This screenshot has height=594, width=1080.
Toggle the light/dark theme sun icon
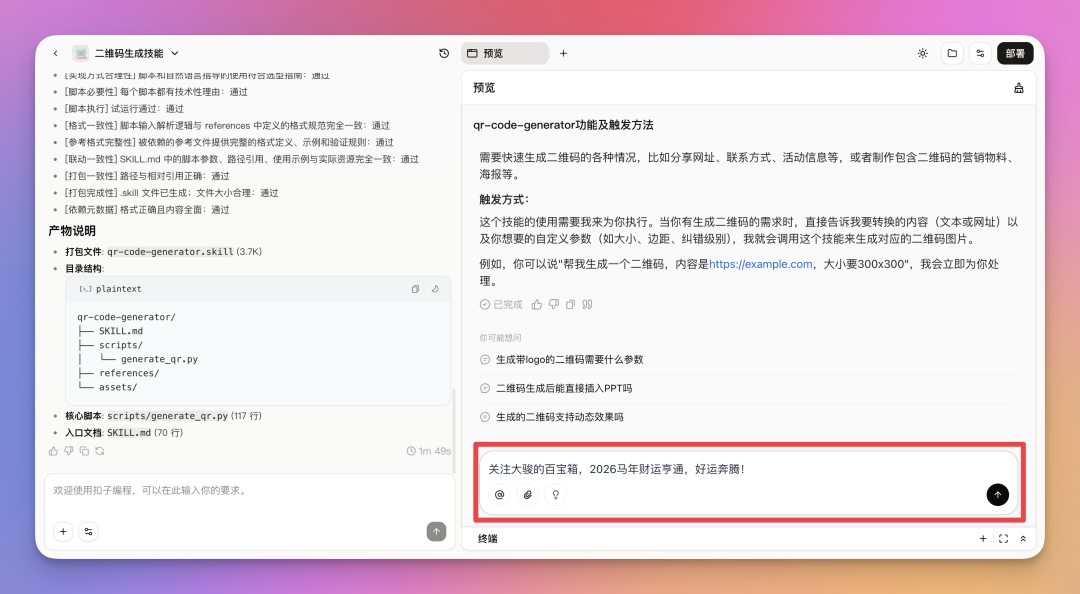click(x=922, y=53)
